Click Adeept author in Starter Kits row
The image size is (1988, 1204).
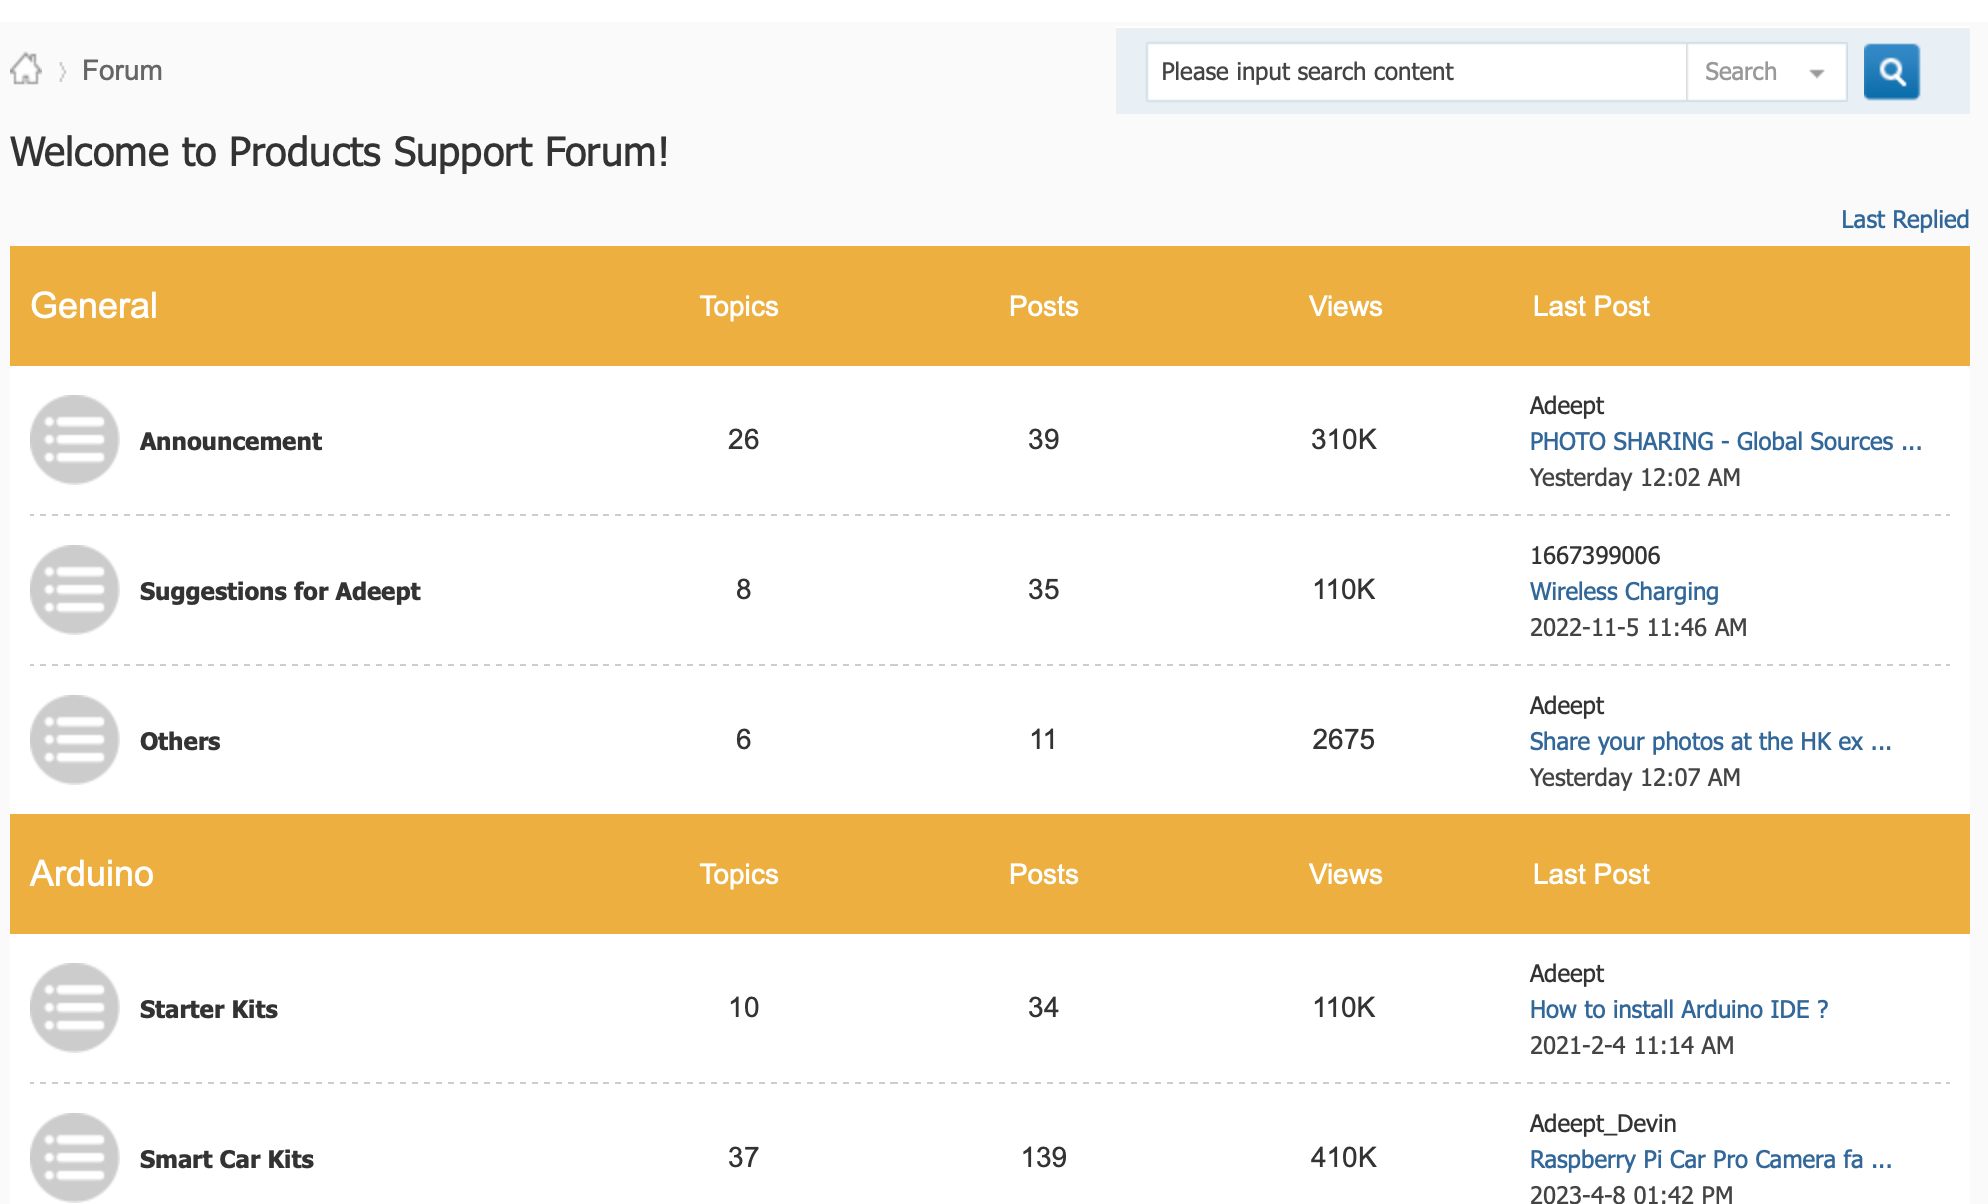click(1567, 973)
